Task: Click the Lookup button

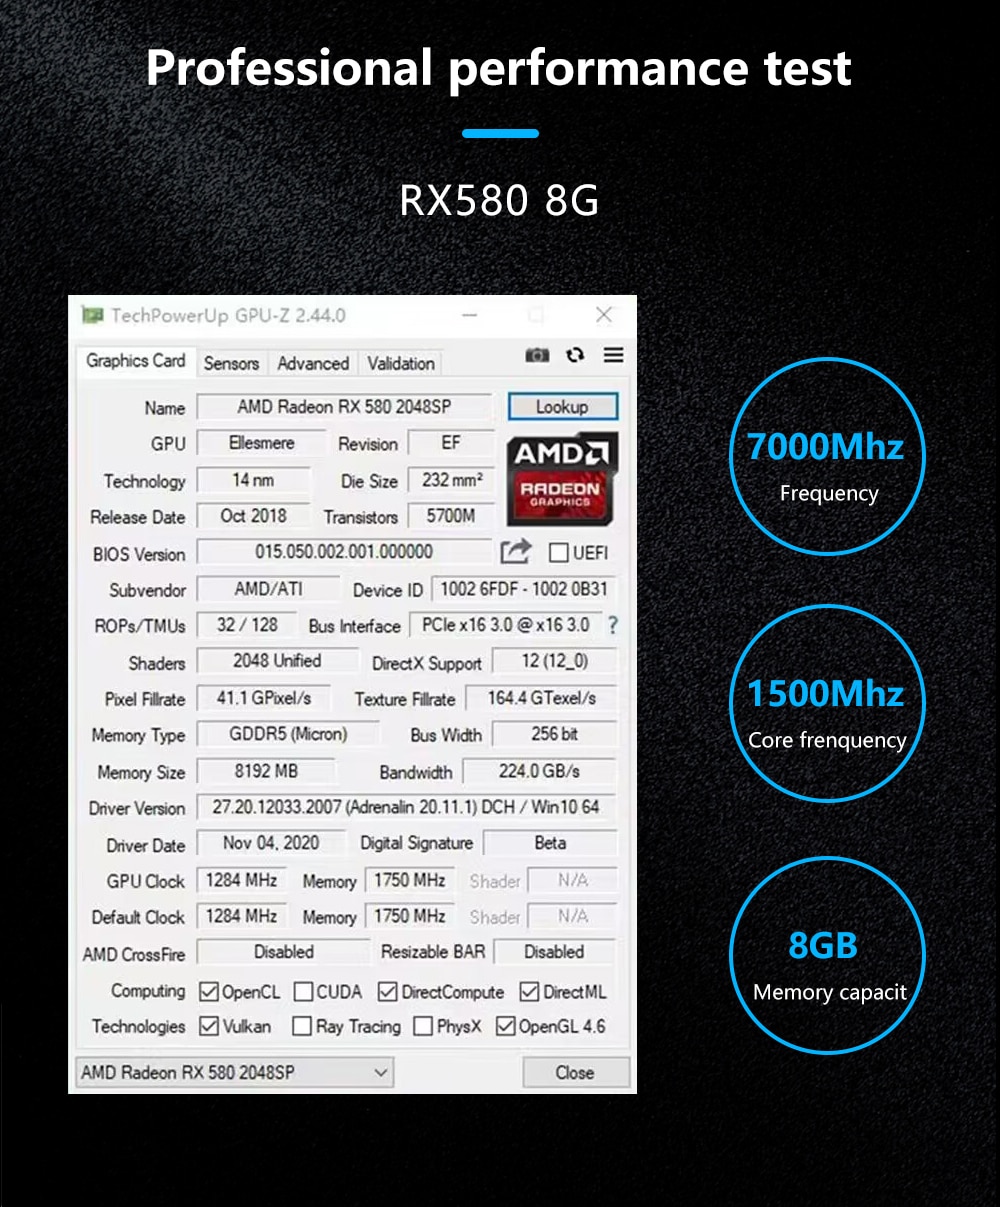Action: point(562,407)
